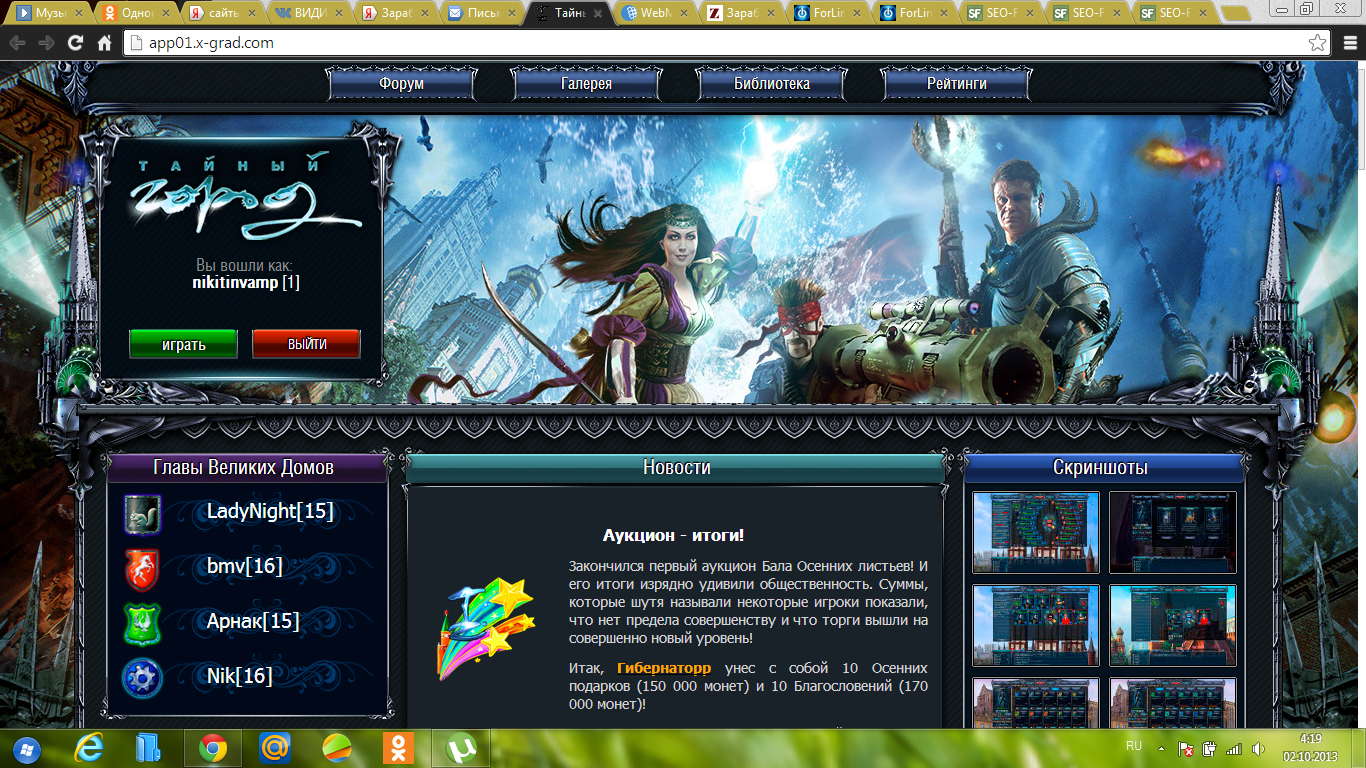Open bmv[16] player profile
Image resolution: width=1366 pixels, height=768 pixels.
tap(245, 567)
